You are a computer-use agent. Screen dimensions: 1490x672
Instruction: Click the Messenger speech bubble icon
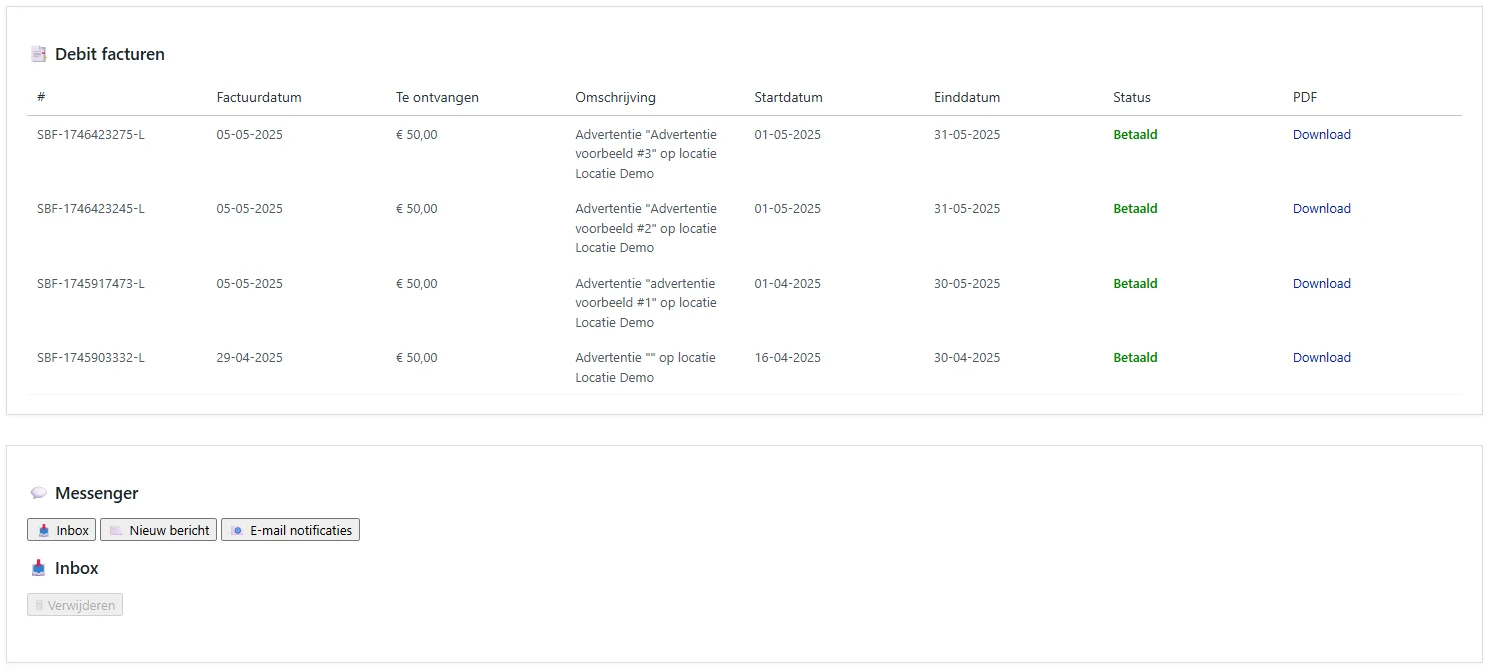pyautogui.click(x=39, y=493)
